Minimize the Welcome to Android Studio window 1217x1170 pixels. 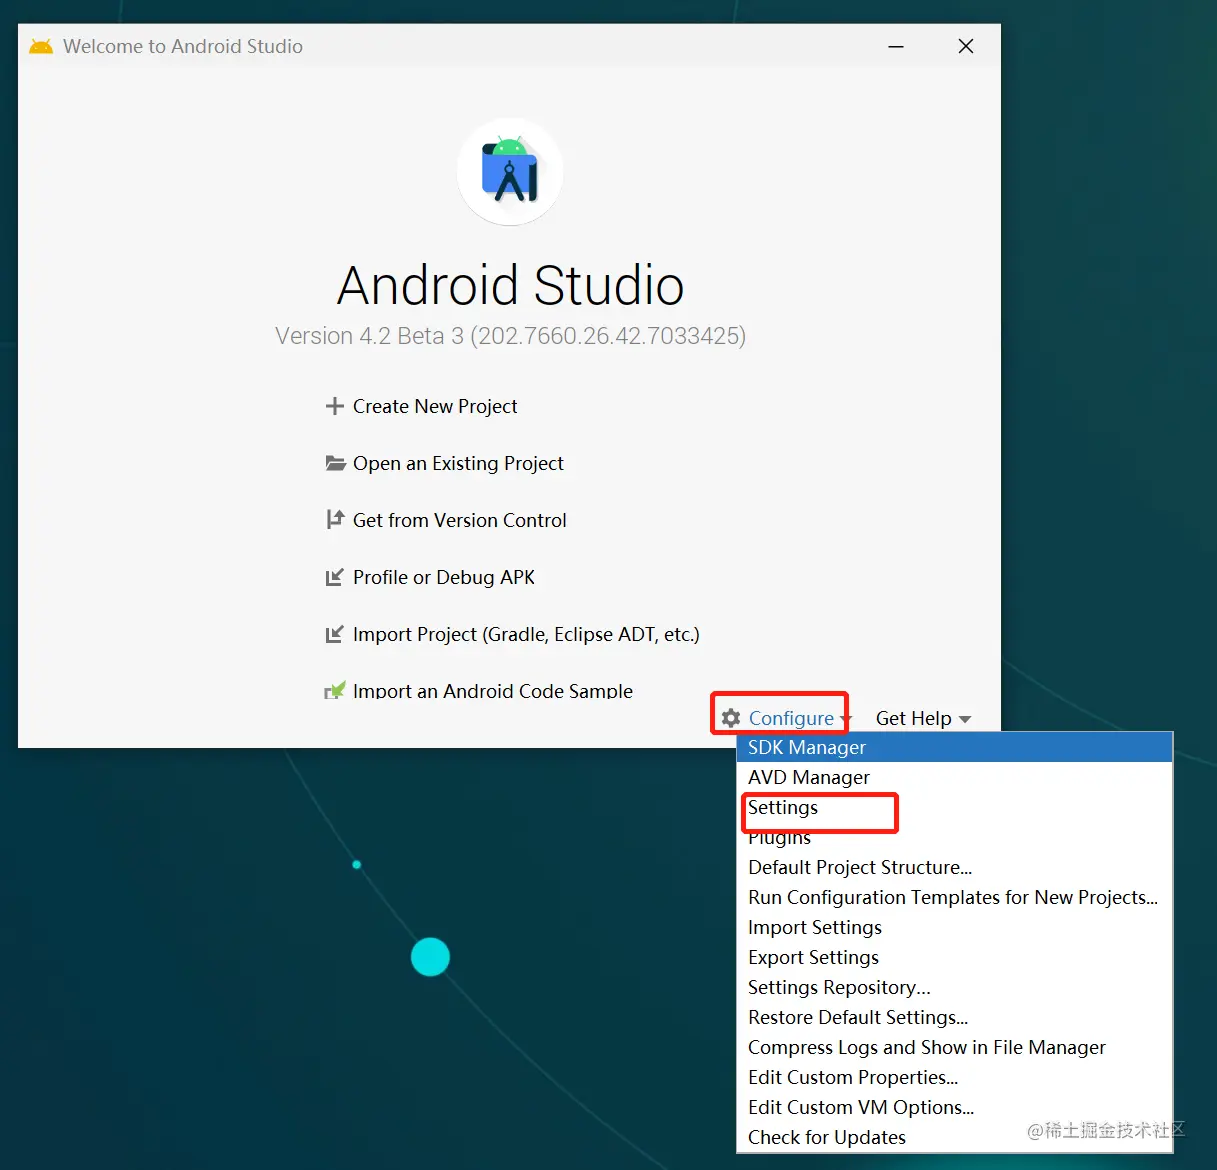click(896, 46)
